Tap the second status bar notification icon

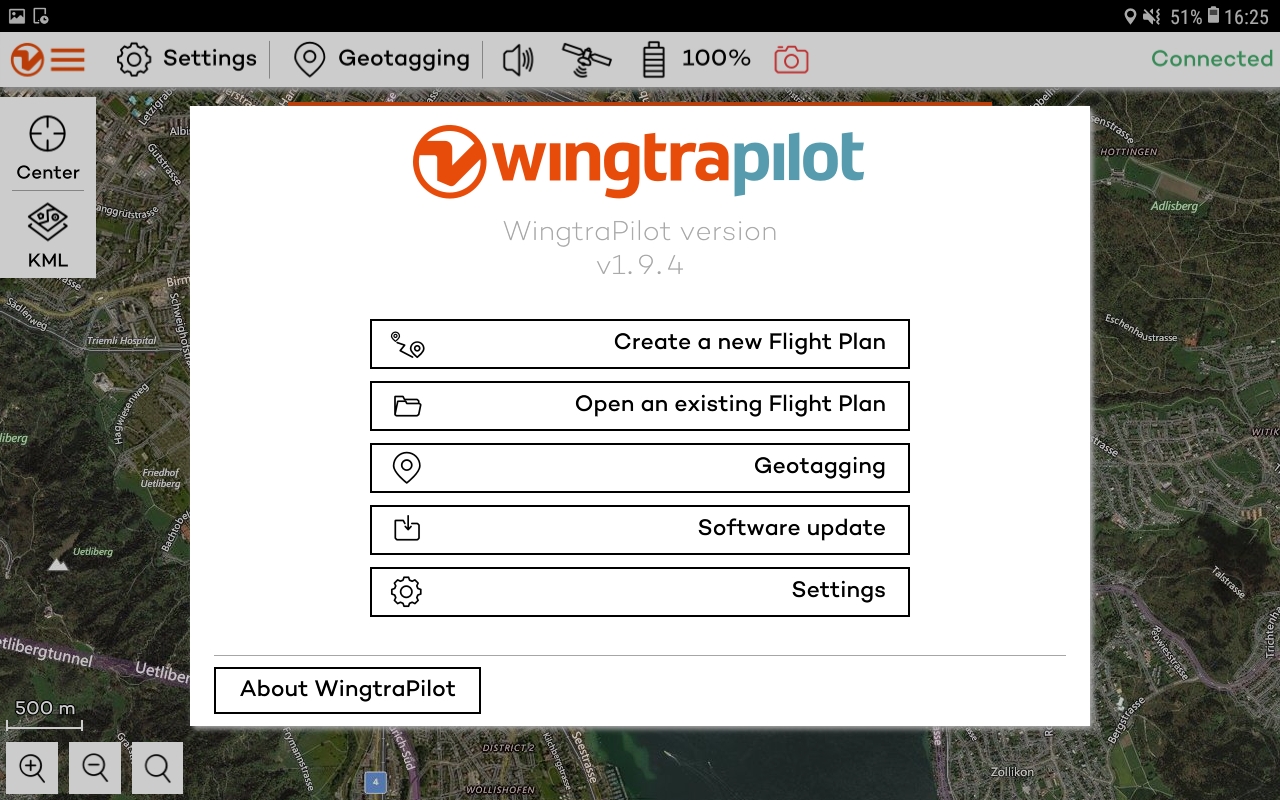[x=41, y=16]
